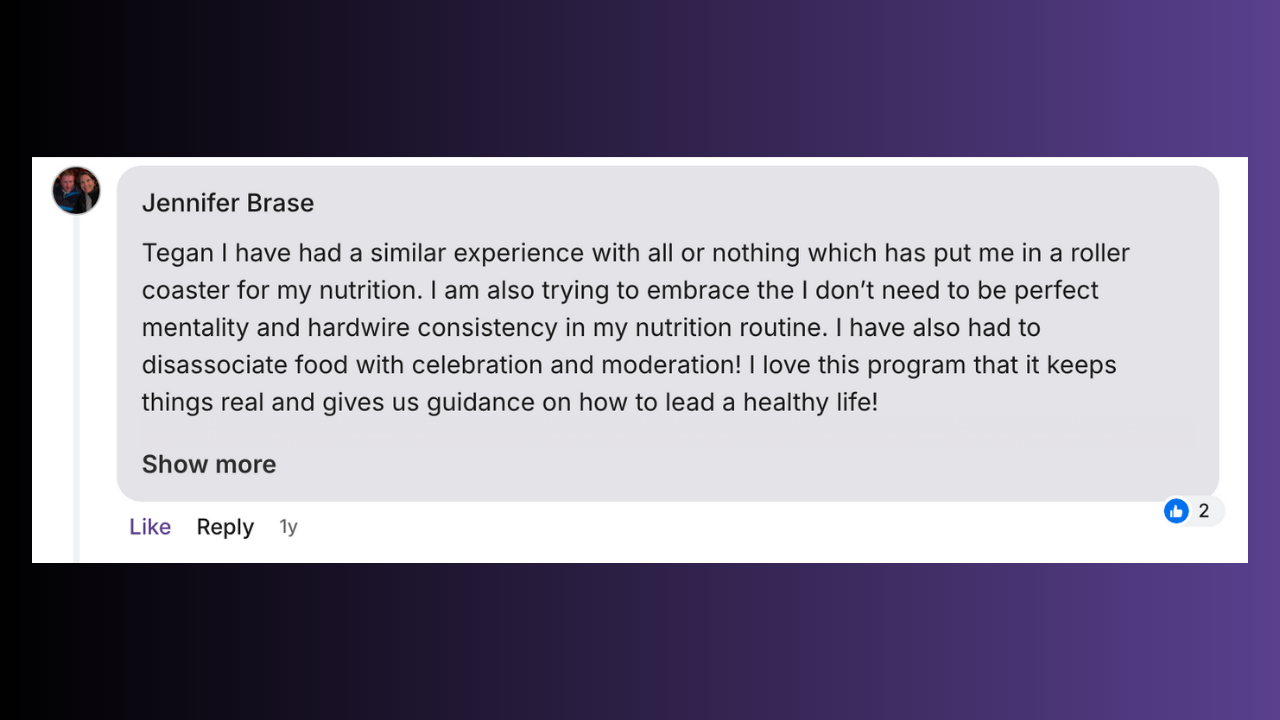Collapse thread using the vertical line under the avatar
Screen dimensions: 1280x720
76,400
